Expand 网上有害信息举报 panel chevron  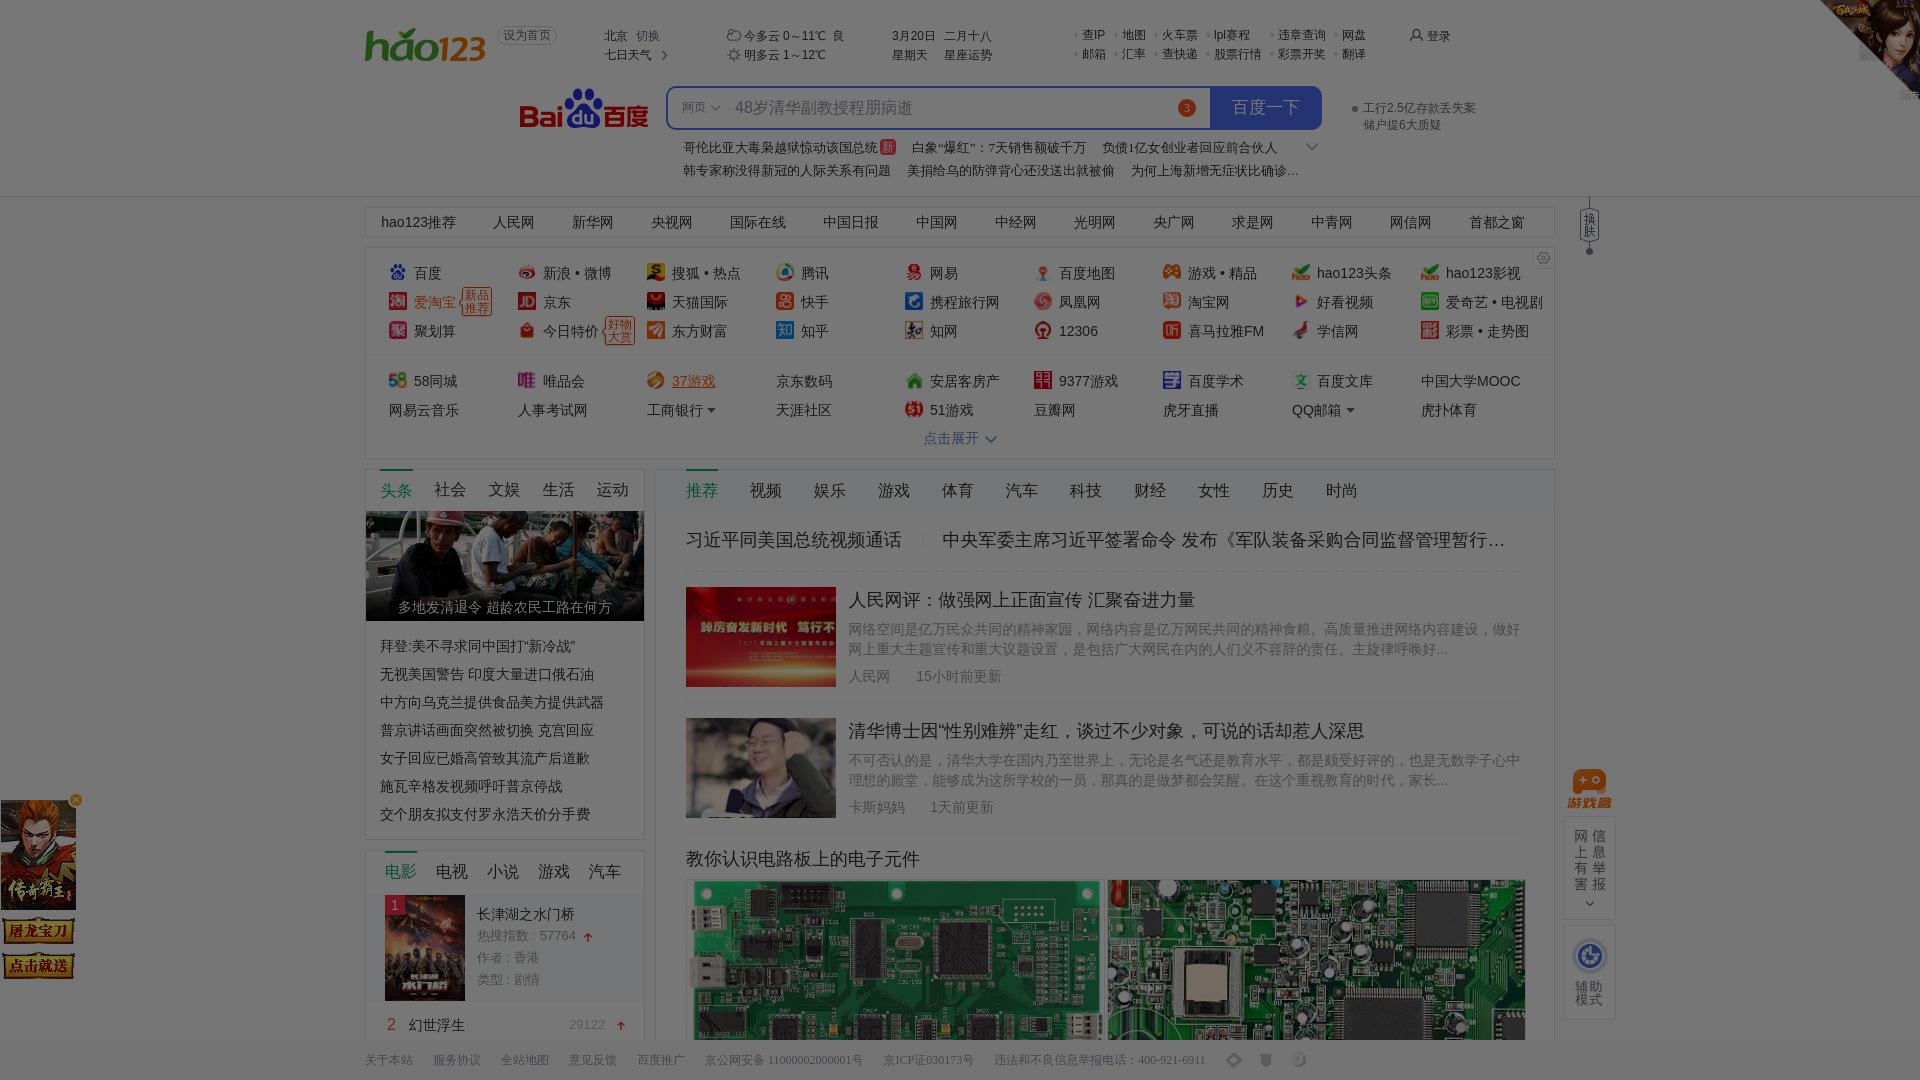pyautogui.click(x=1589, y=904)
